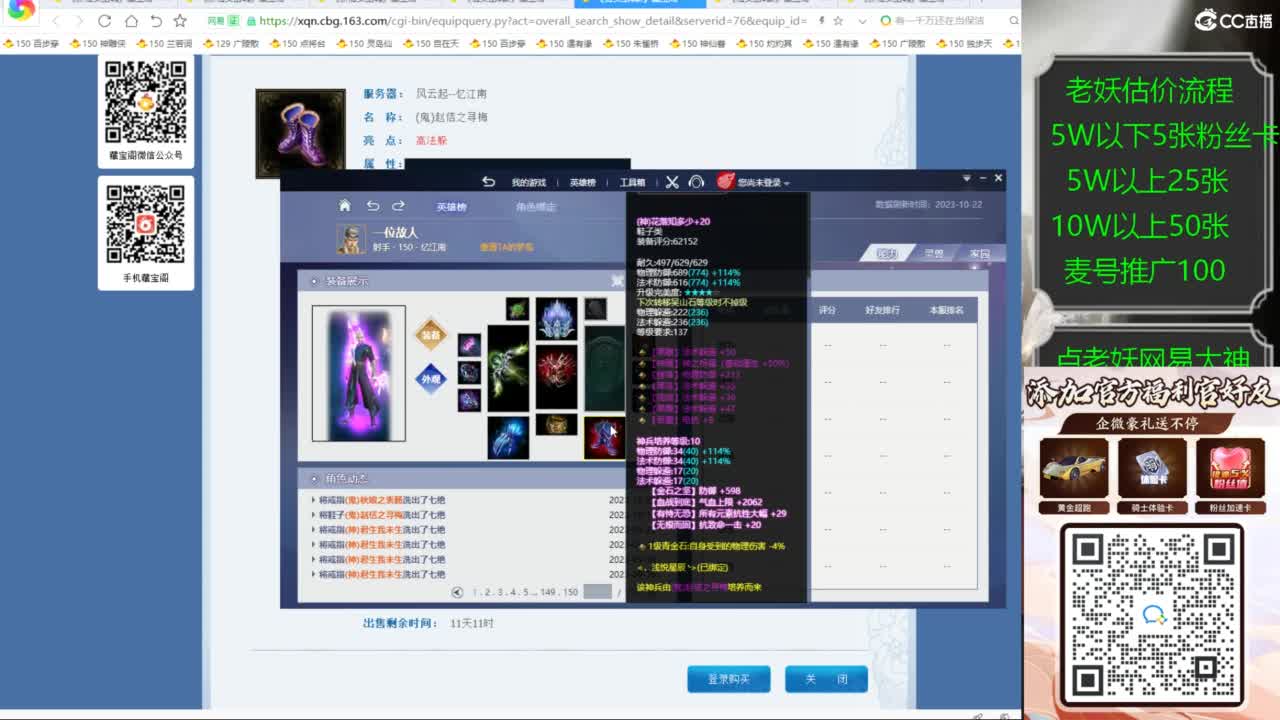Screen dimensions: 1280x720
Task: Go to previous page of activity list
Action: (x=458, y=592)
